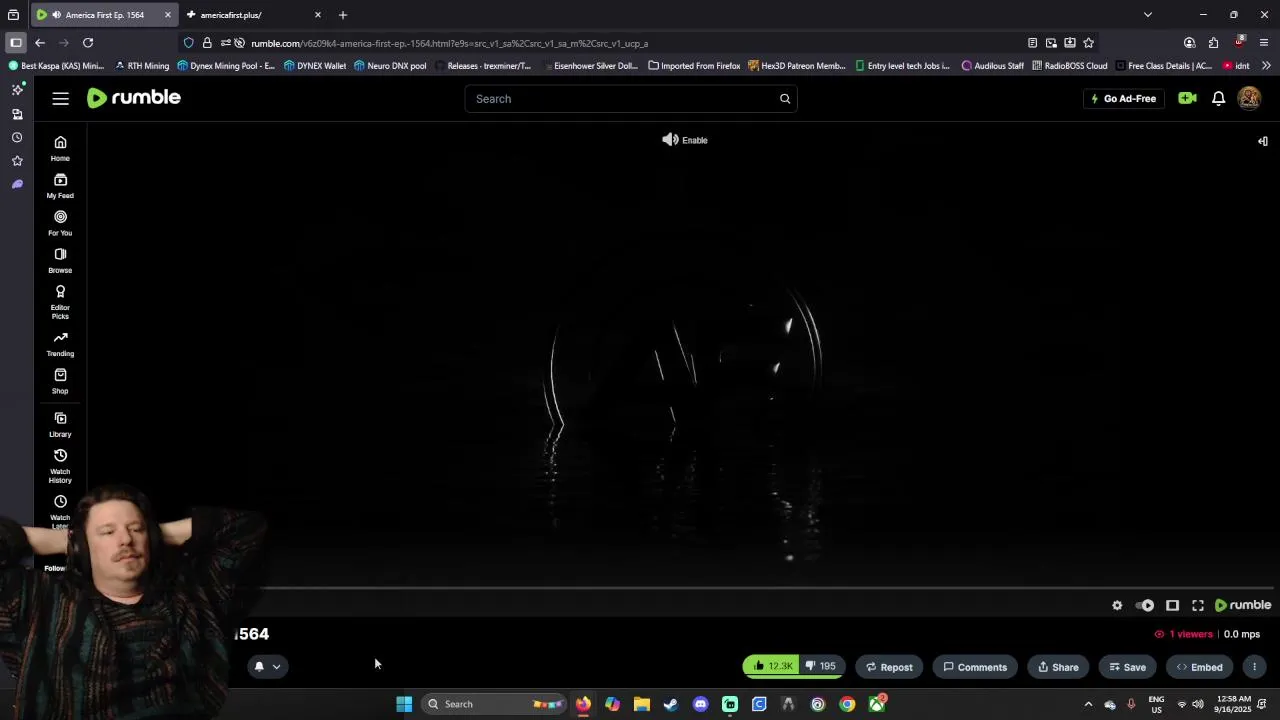The image size is (1280, 720).
Task: Open Windows Start menu
Action: click(404, 704)
